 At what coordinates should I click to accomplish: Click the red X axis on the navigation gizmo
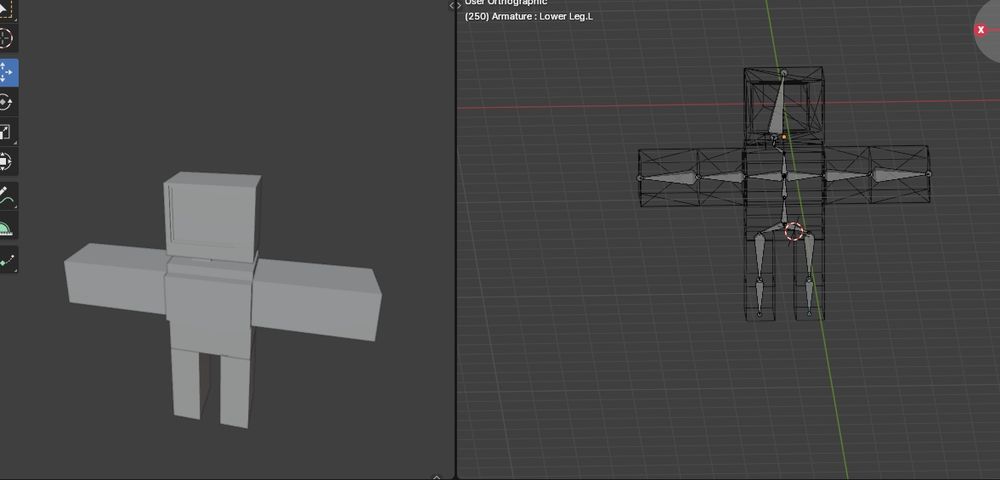tap(981, 30)
